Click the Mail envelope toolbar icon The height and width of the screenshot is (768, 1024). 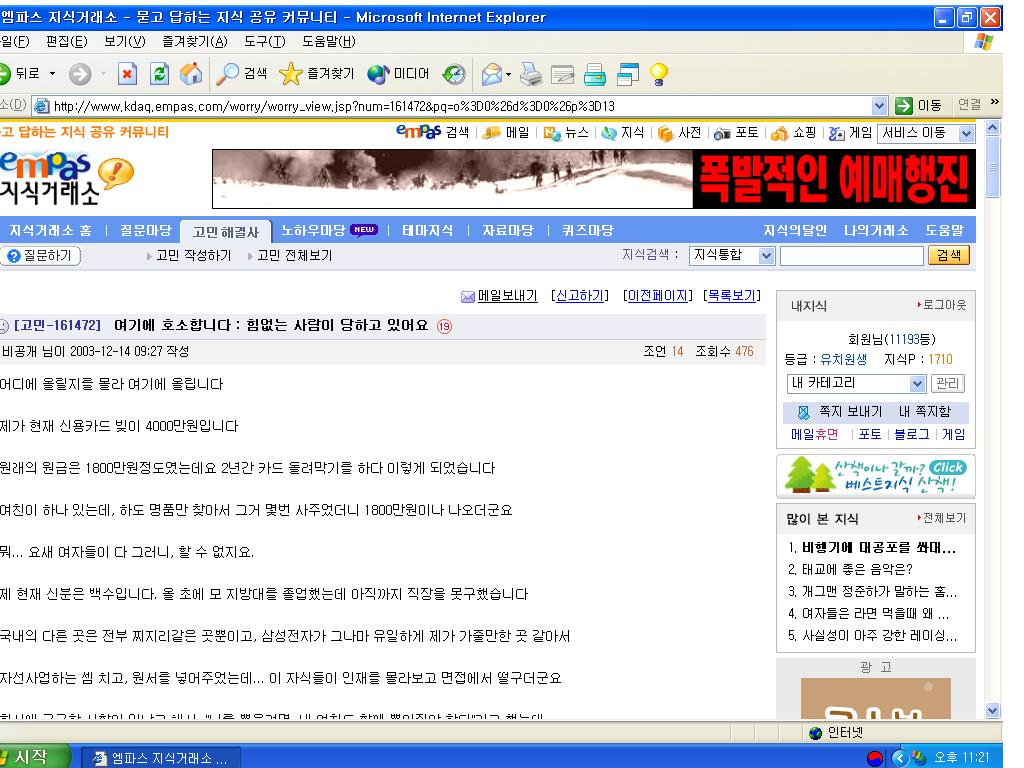492,74
